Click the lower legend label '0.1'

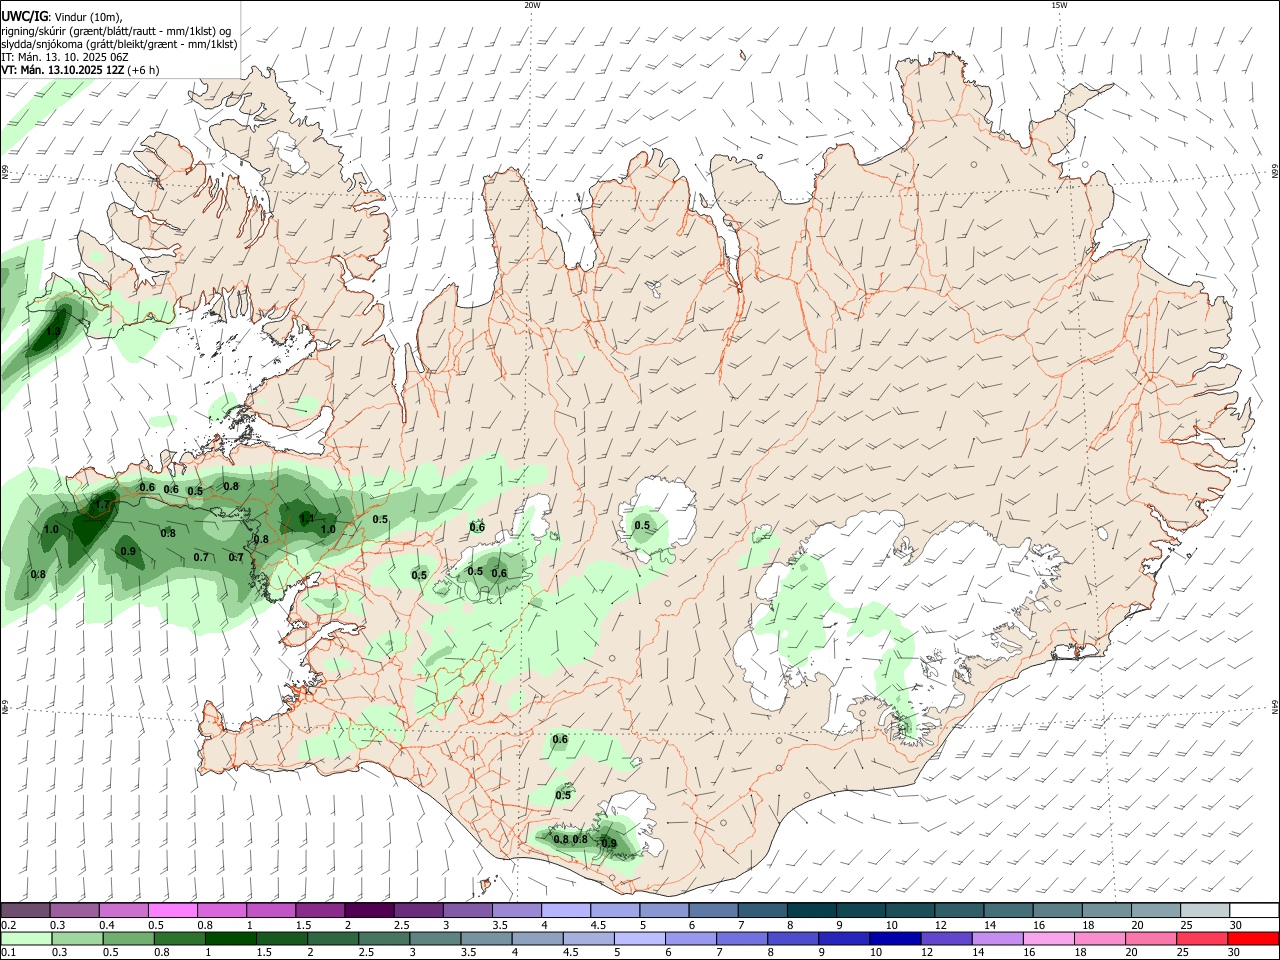(8, 953)
